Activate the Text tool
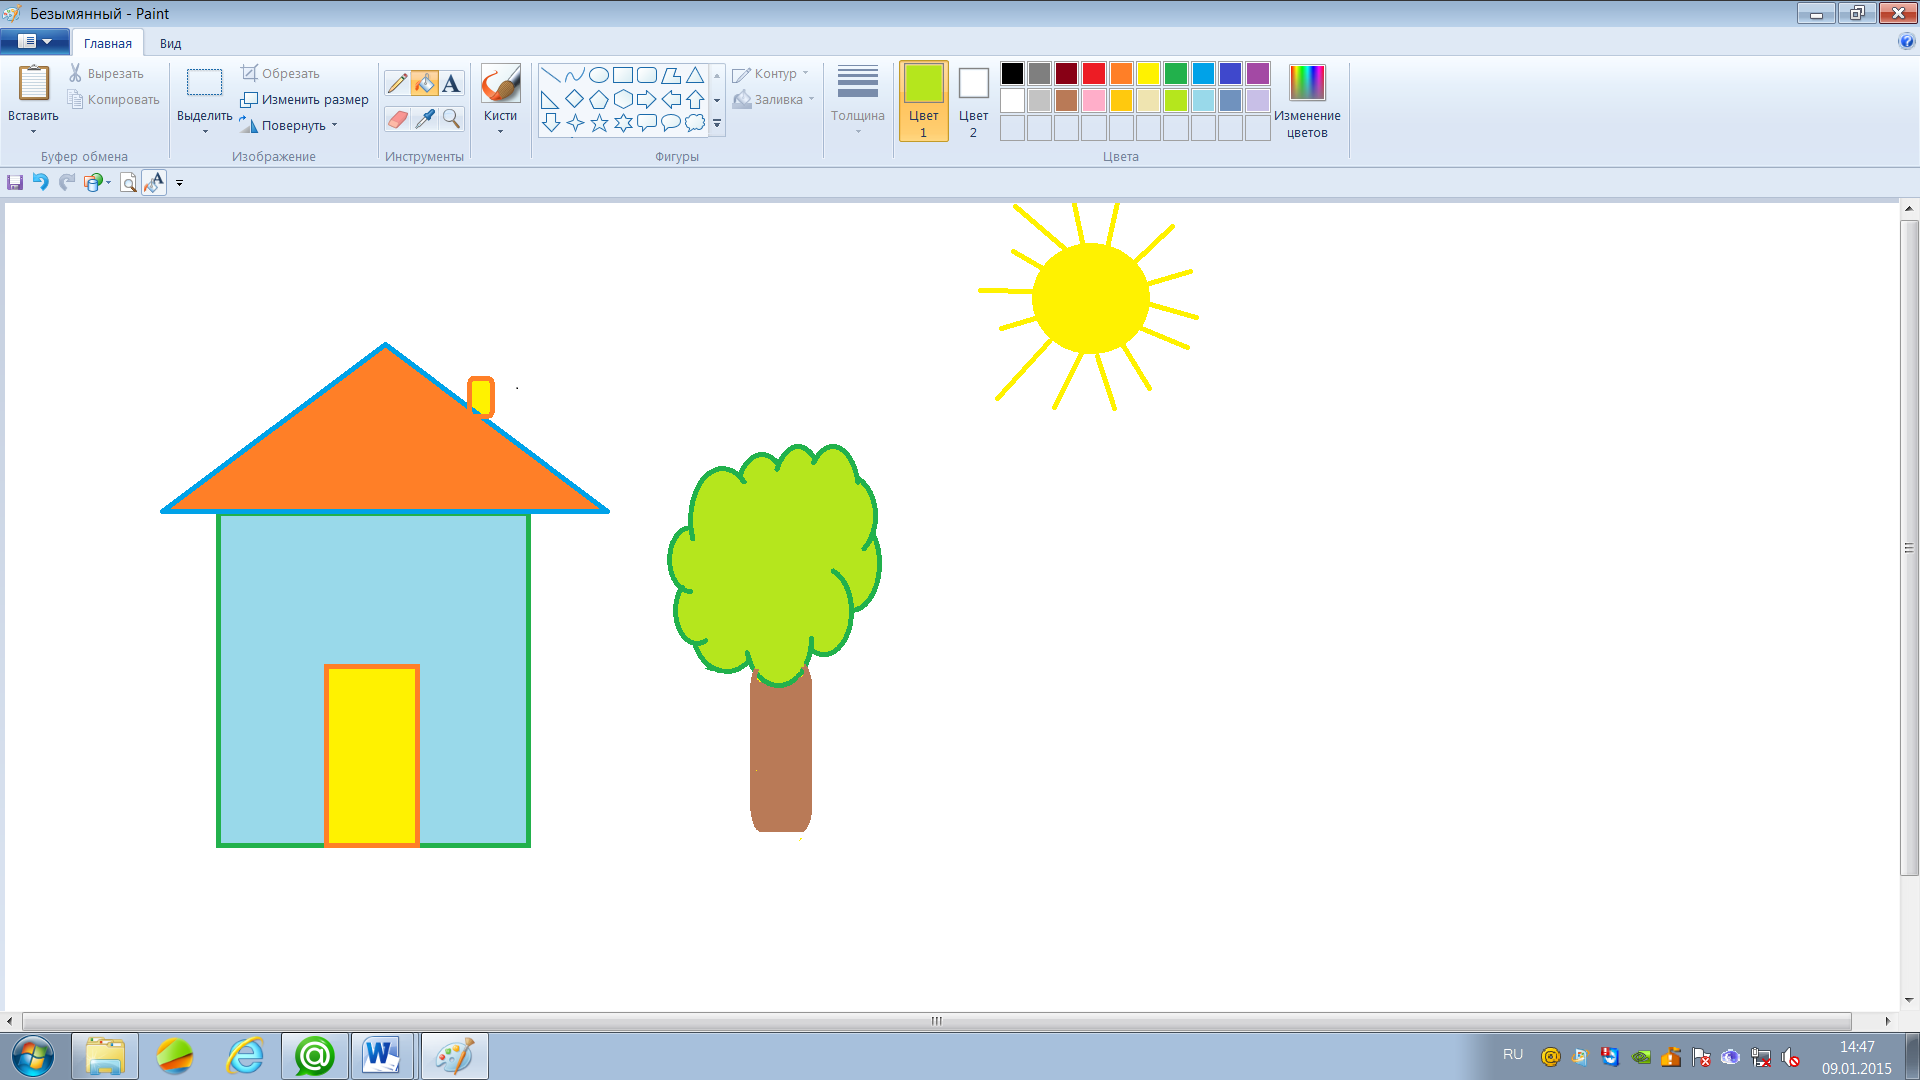This screenshot has width=1920, height=1080. point(452,84)
